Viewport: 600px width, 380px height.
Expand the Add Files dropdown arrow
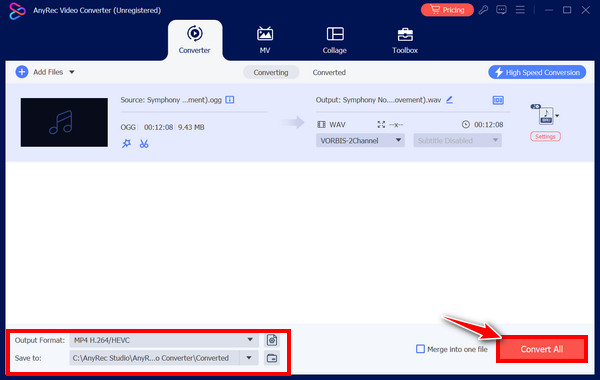pyautogui.click(x=72, y=72)
